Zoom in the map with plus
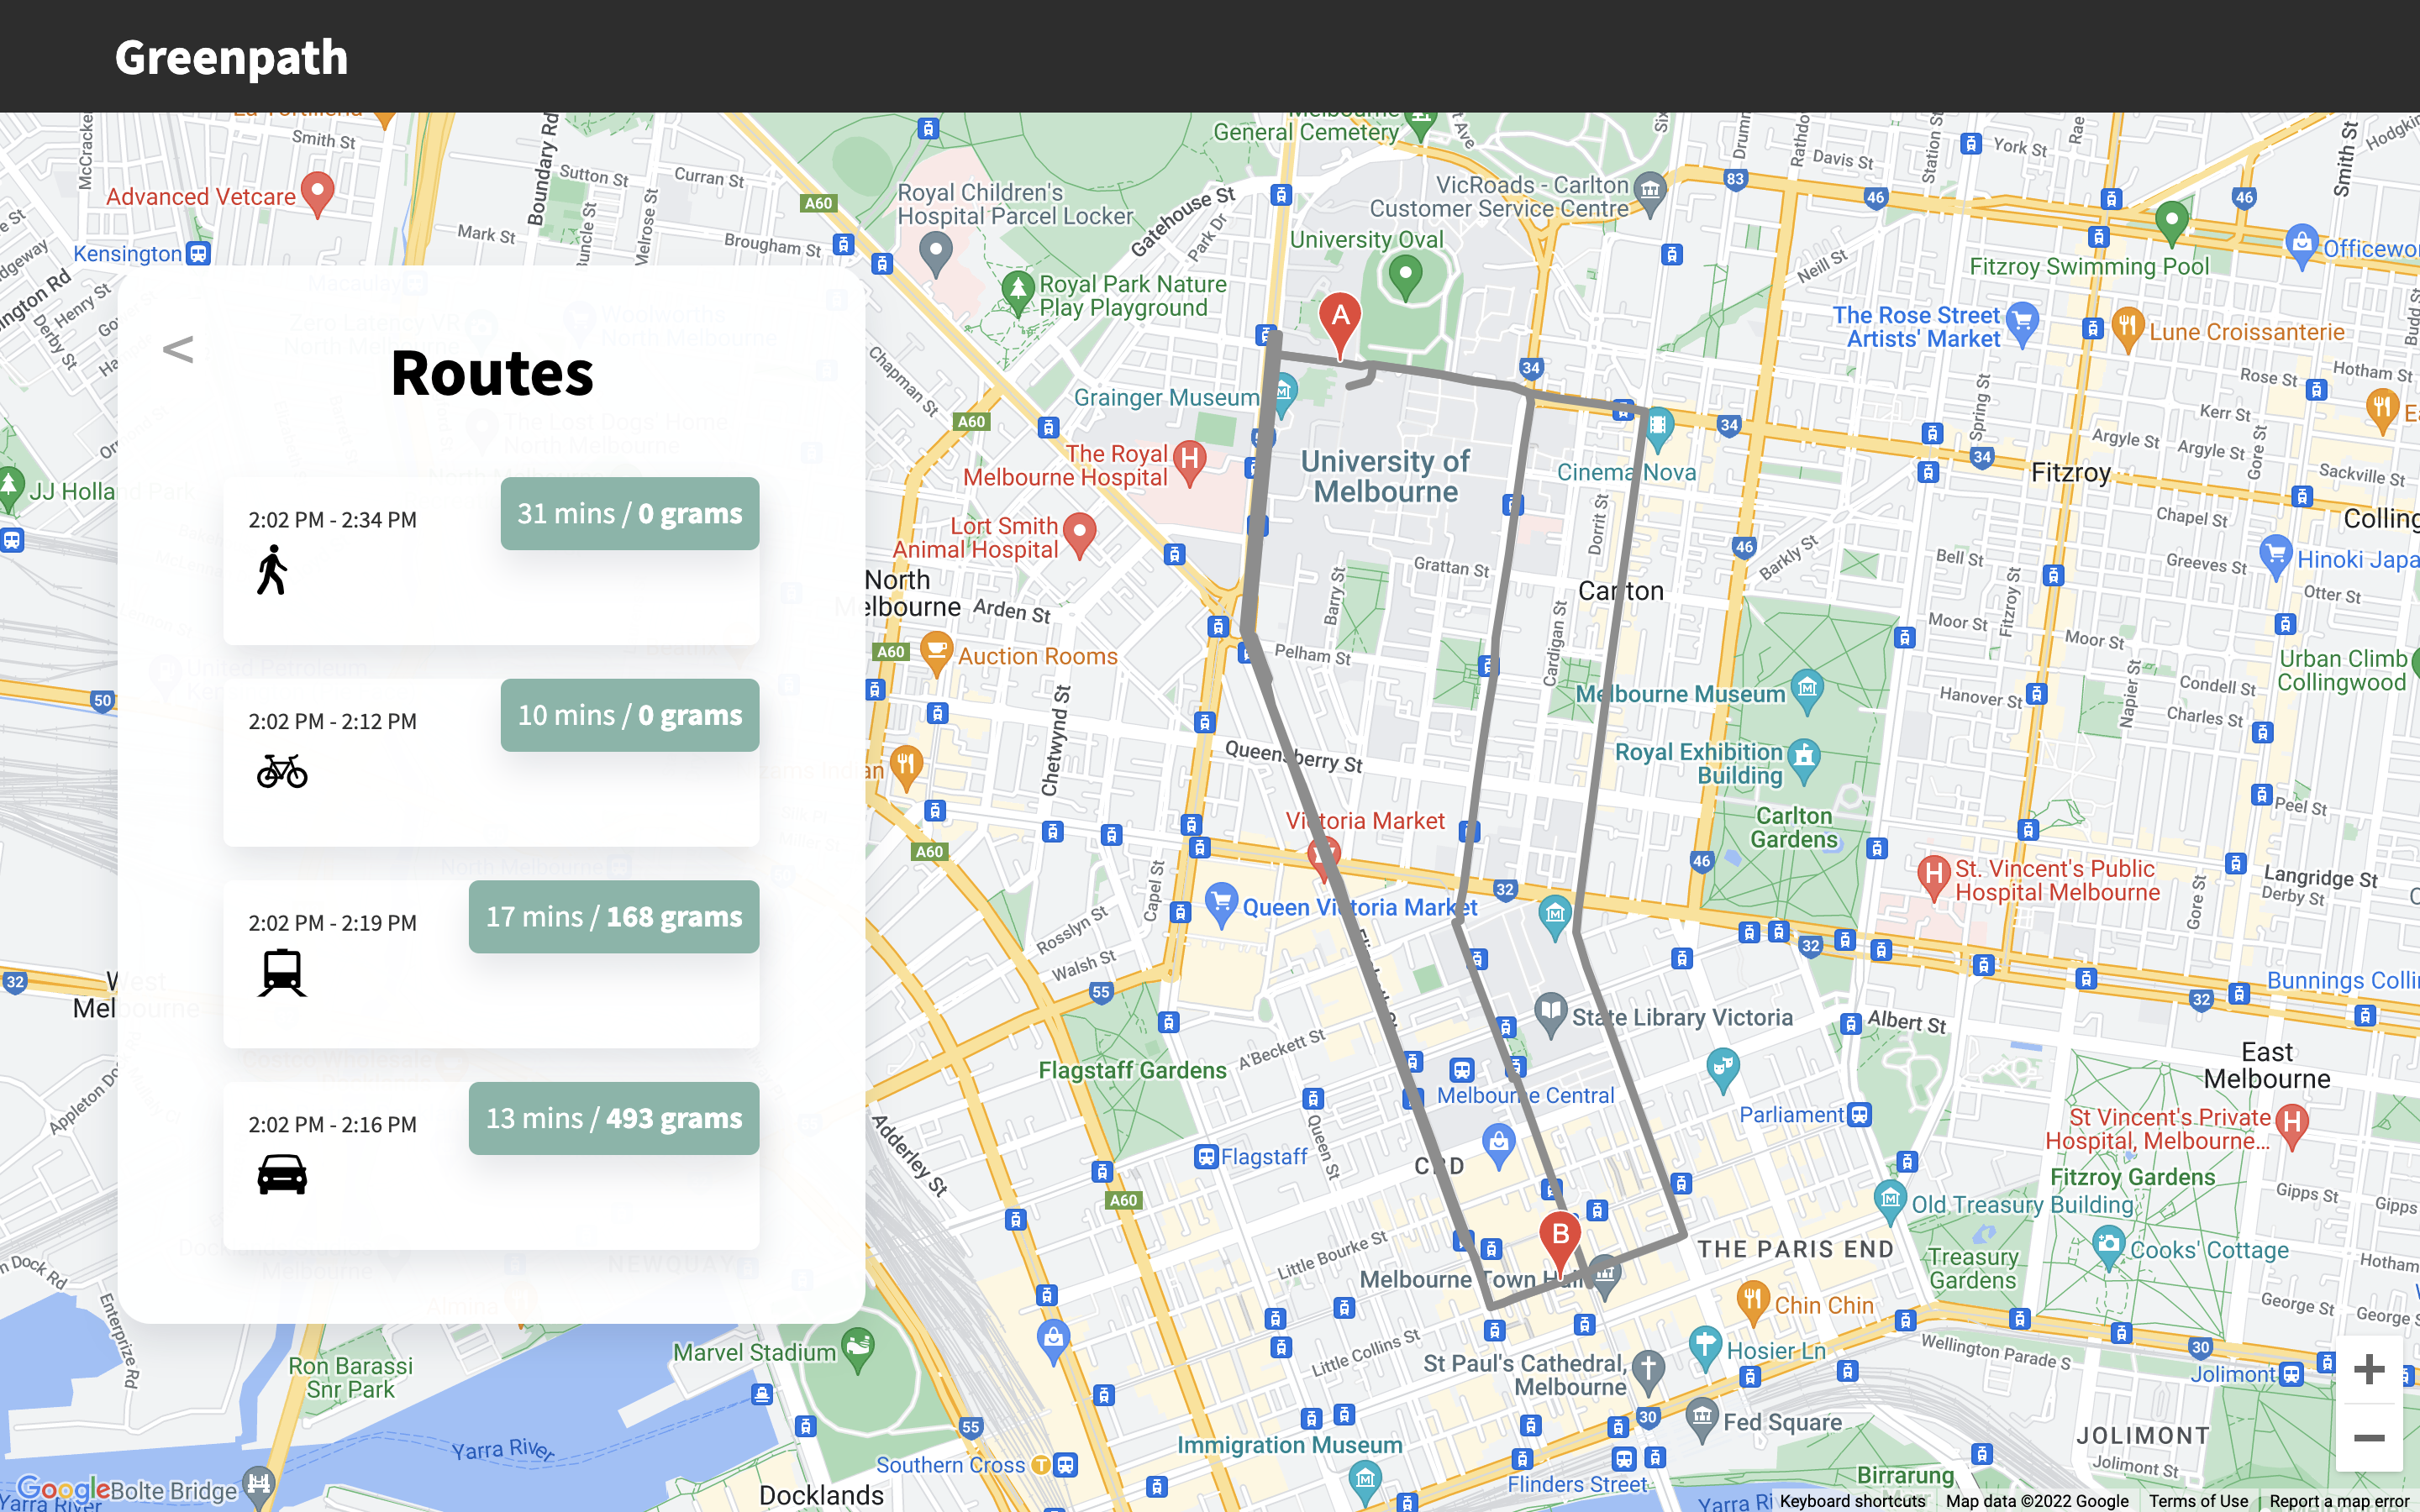The height and width of the screenshot is (1512, 2420). (2368, 1369)
